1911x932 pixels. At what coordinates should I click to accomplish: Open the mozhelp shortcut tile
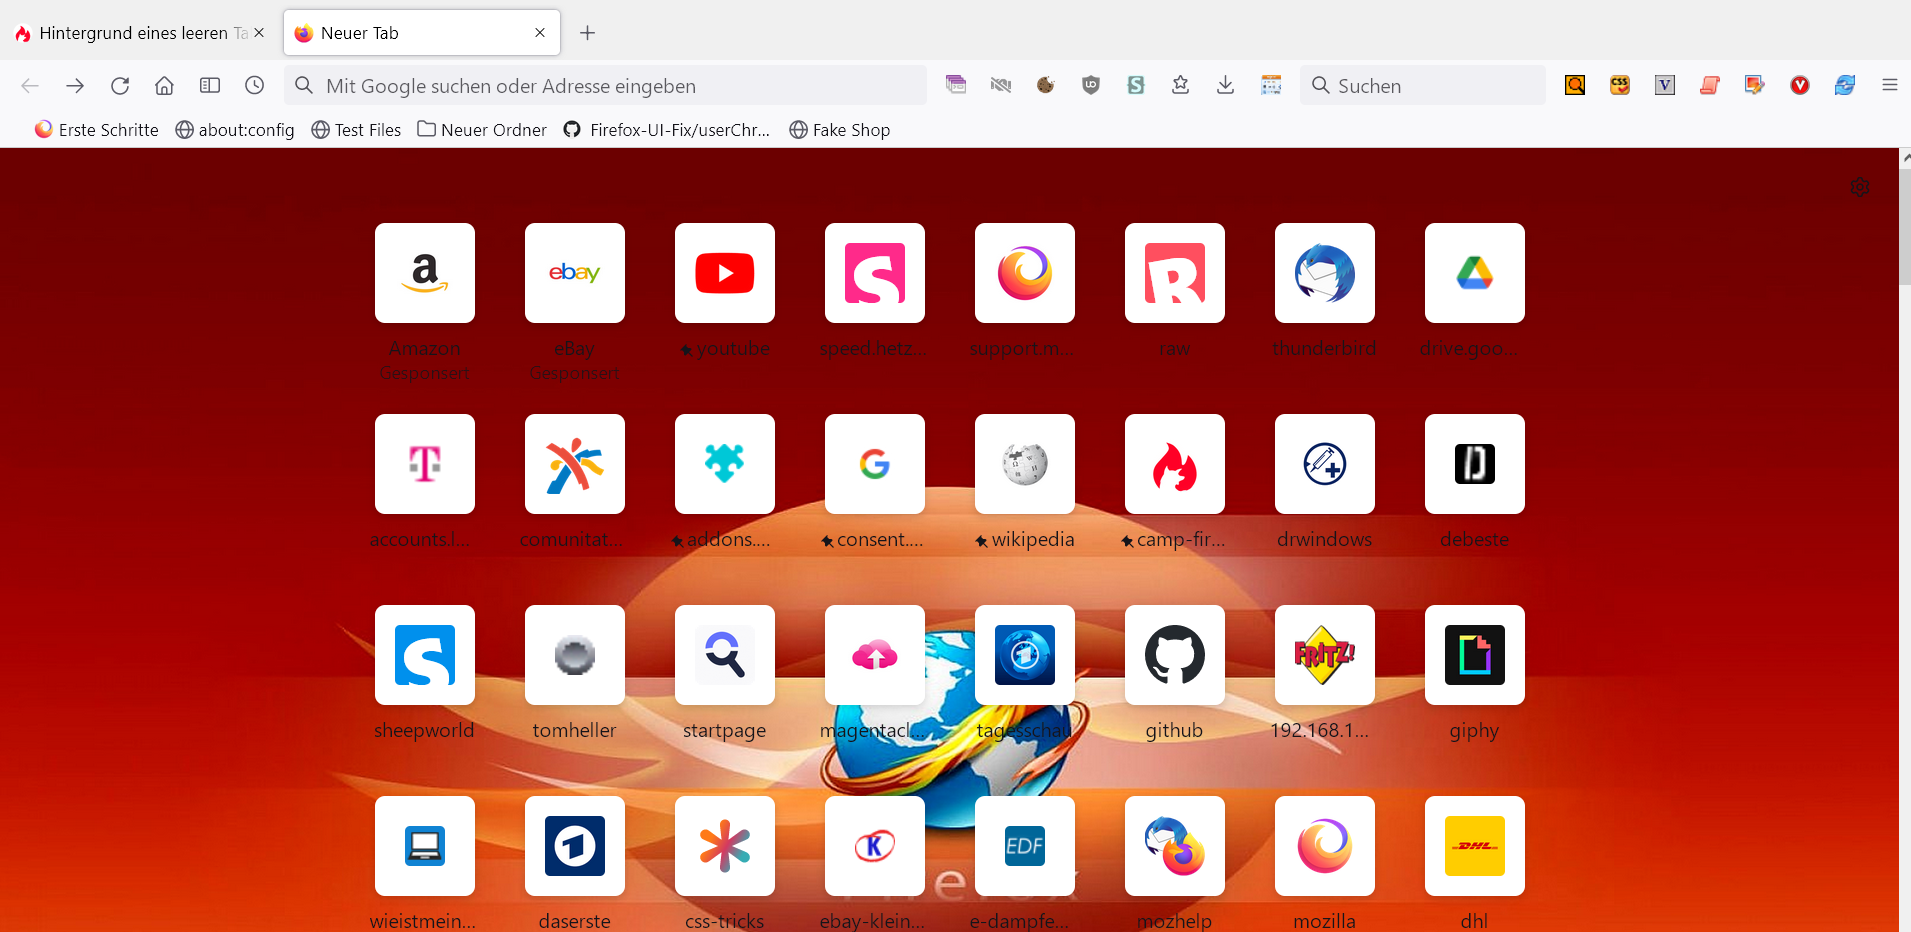(1175, 846)
